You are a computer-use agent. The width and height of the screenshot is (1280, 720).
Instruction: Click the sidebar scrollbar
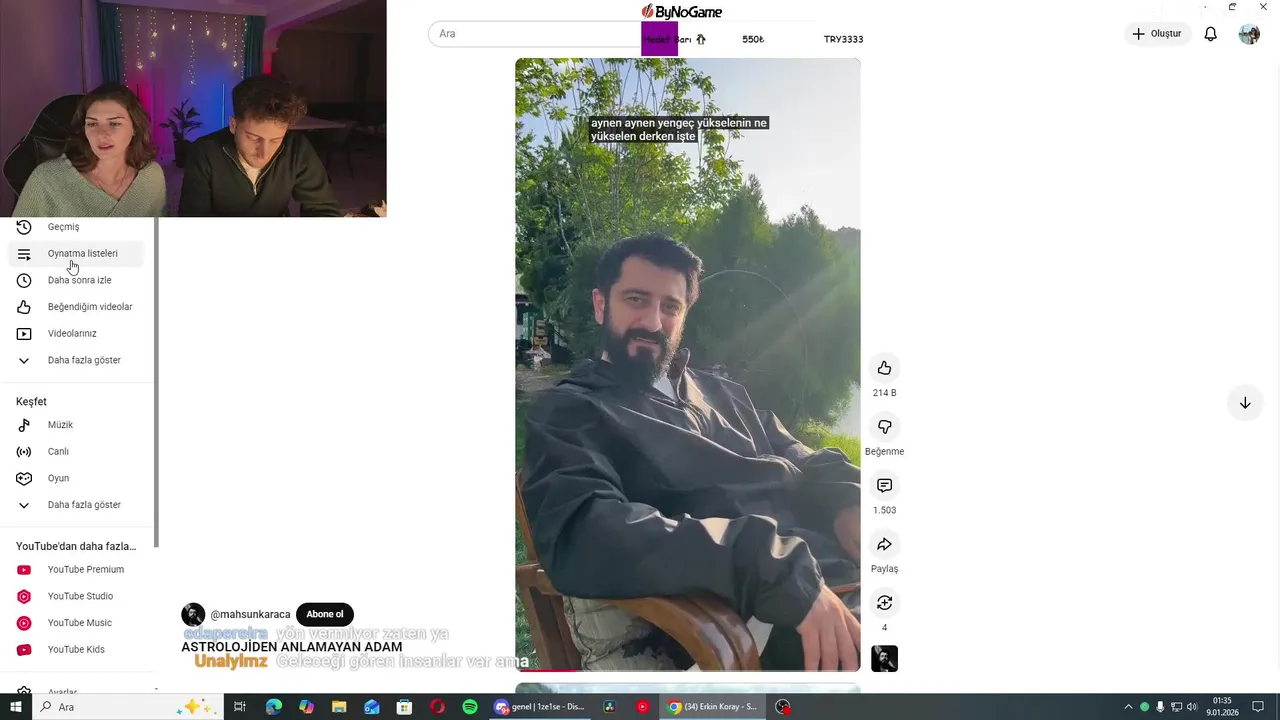point(156,380)
